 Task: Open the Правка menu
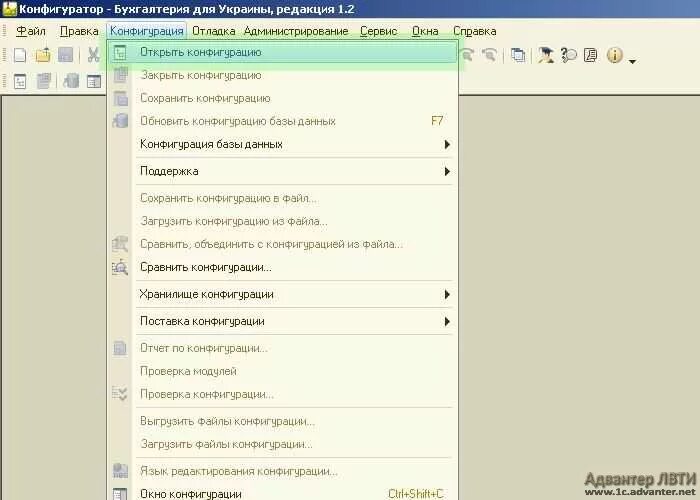click(x=79, y=31)
